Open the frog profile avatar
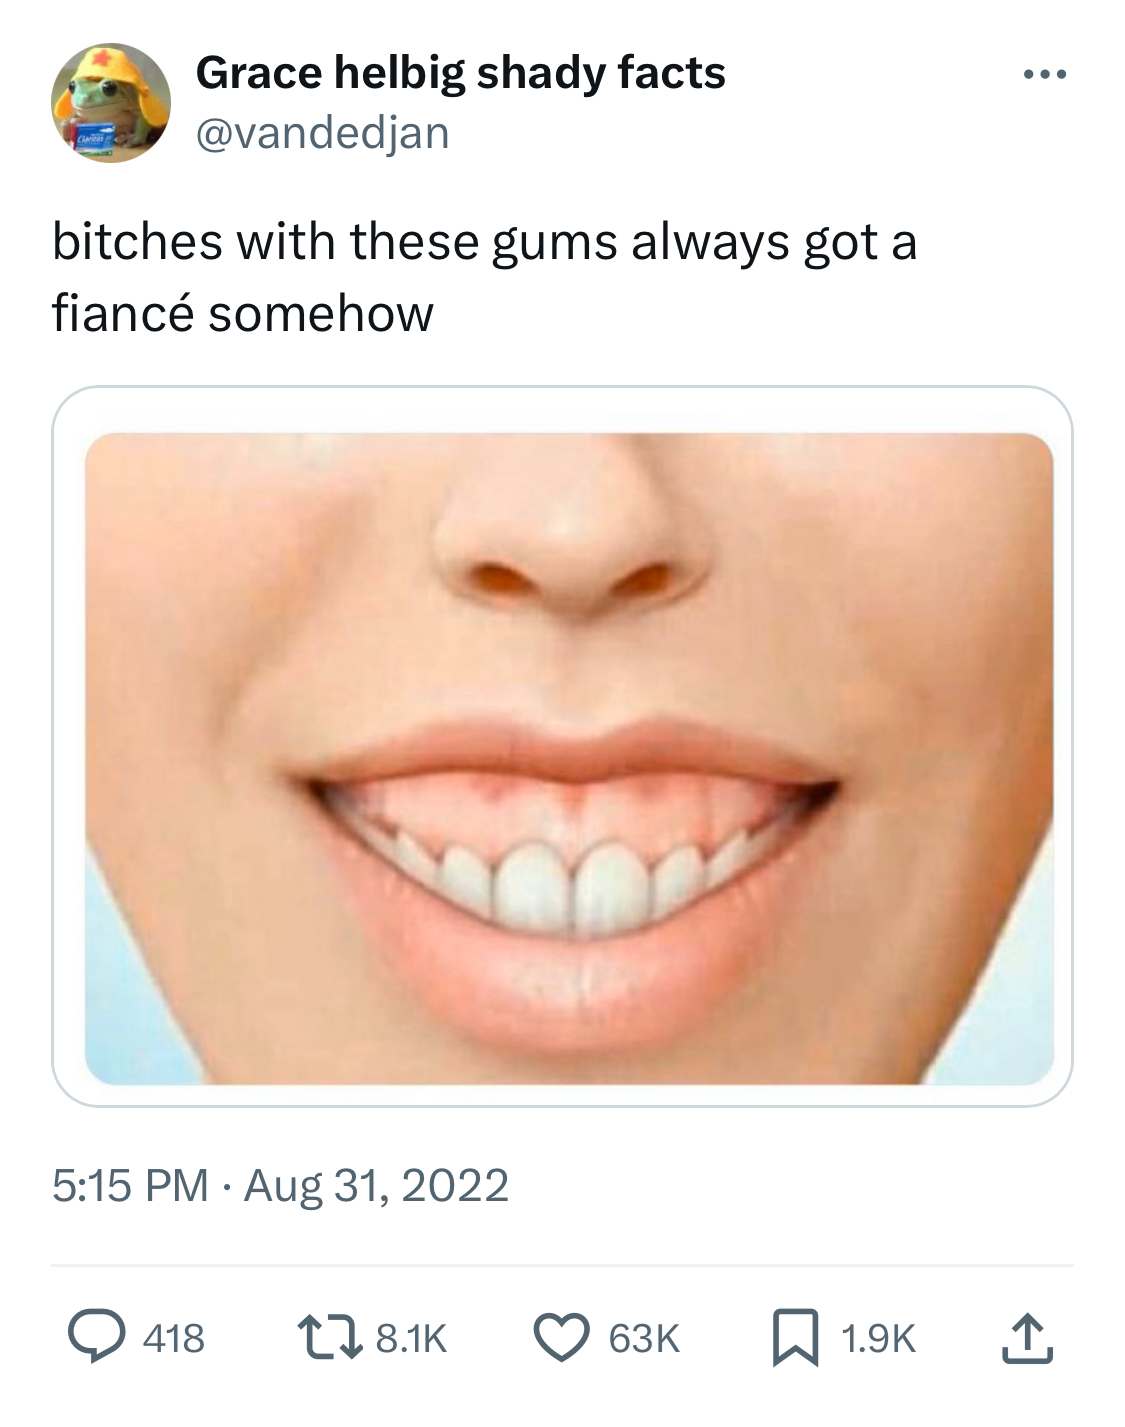This screenshot has width=1125, height=1427. (111, 103)
